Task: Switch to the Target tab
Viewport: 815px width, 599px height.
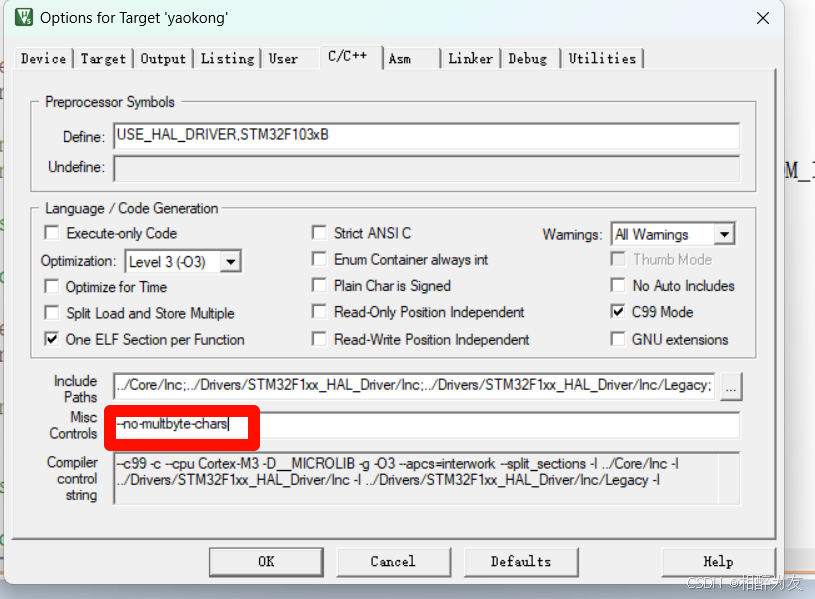Action: (103, 59)
